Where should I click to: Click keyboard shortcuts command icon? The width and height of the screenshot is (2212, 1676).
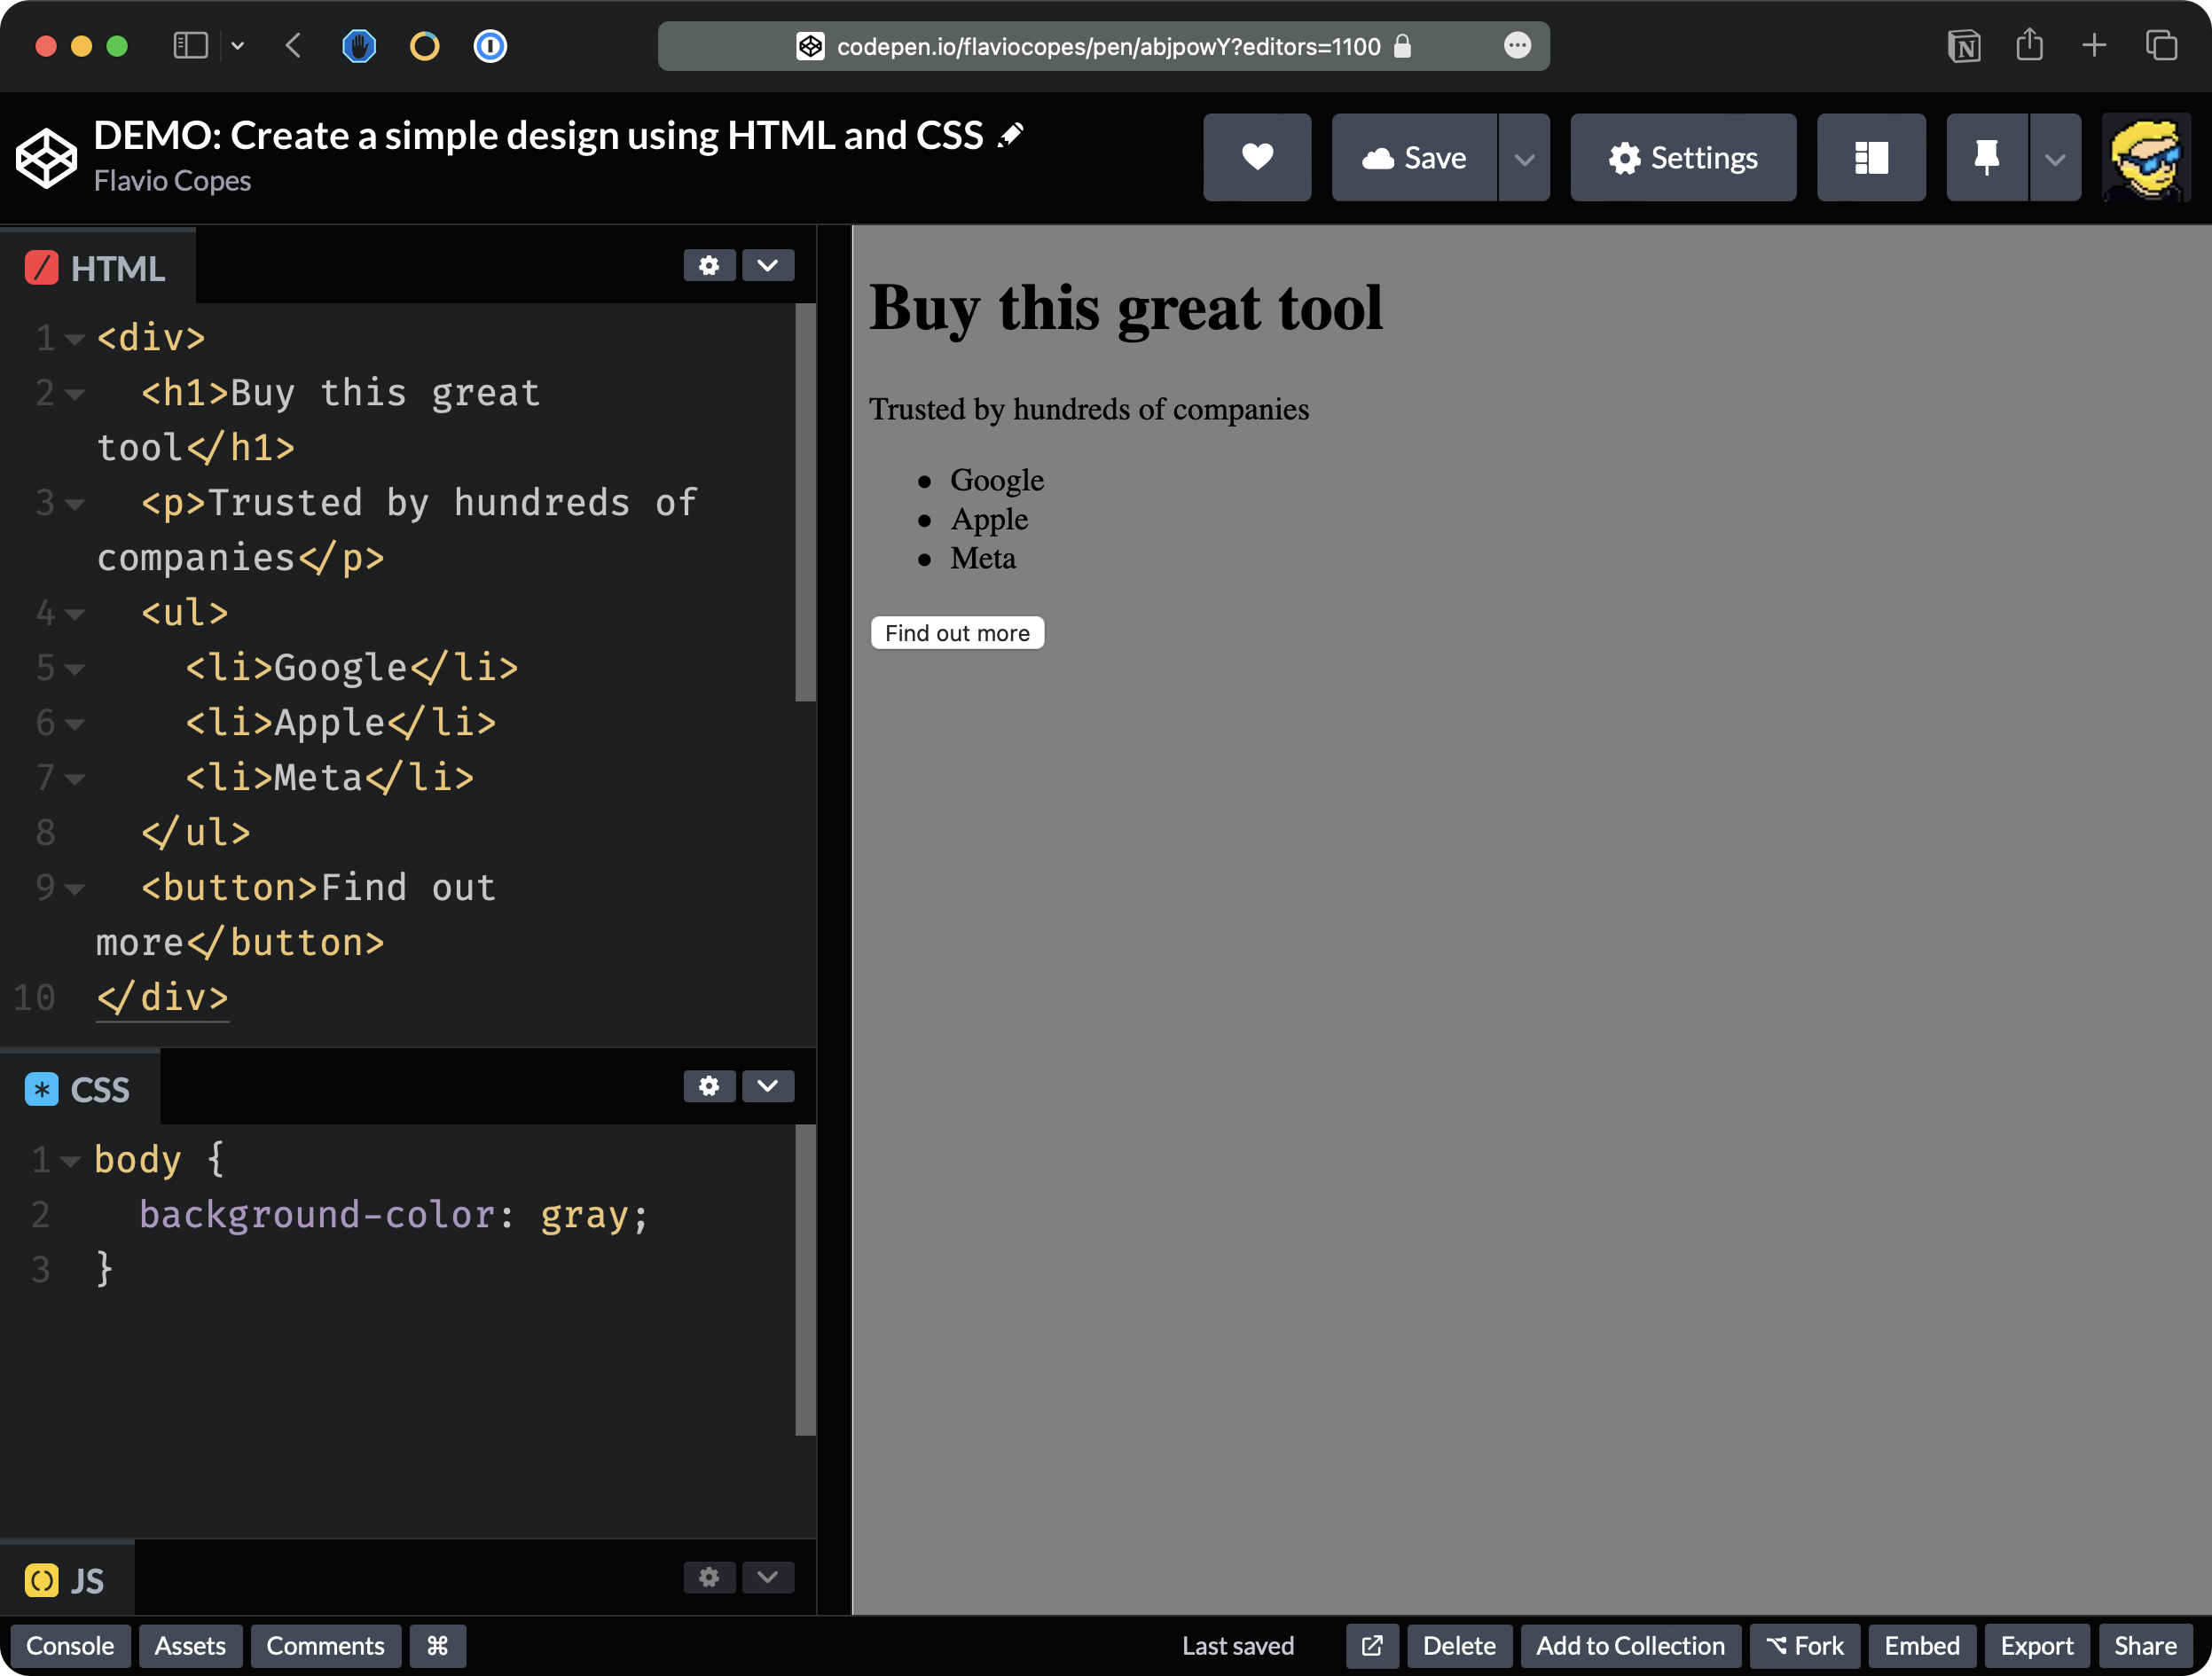coord(437,1646)
